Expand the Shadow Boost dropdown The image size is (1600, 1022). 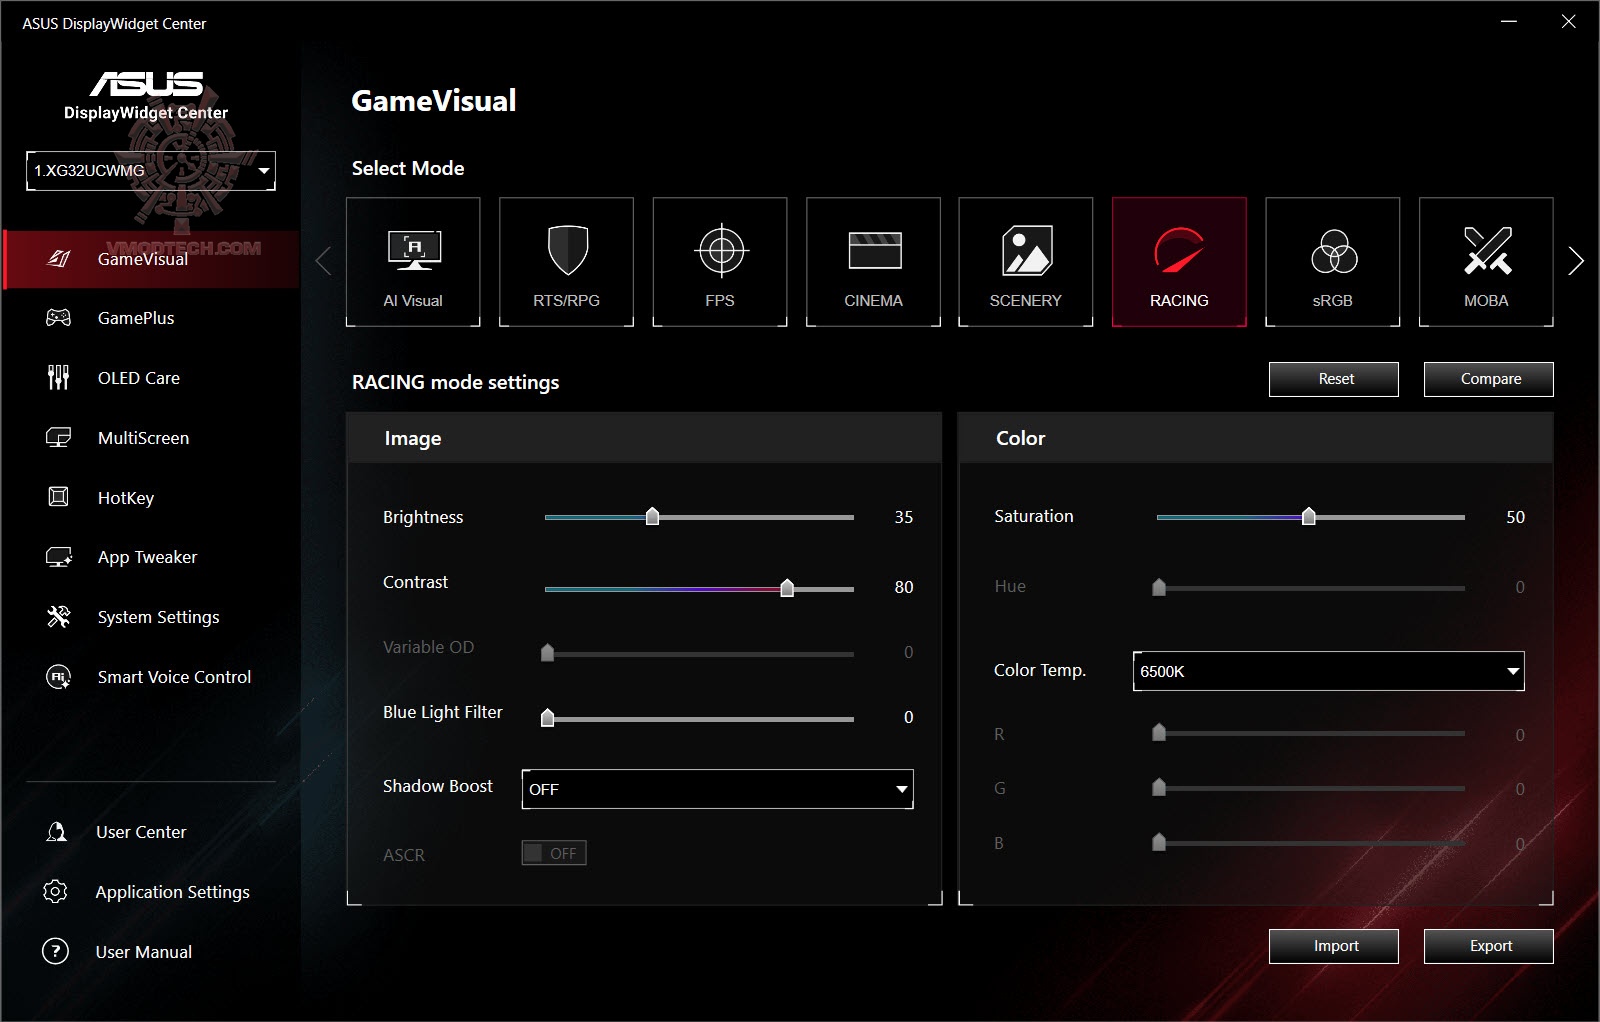tap(717, 789)
